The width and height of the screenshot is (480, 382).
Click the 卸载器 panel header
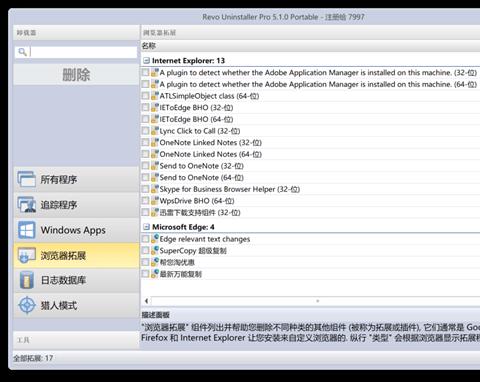tap(76, 33)
